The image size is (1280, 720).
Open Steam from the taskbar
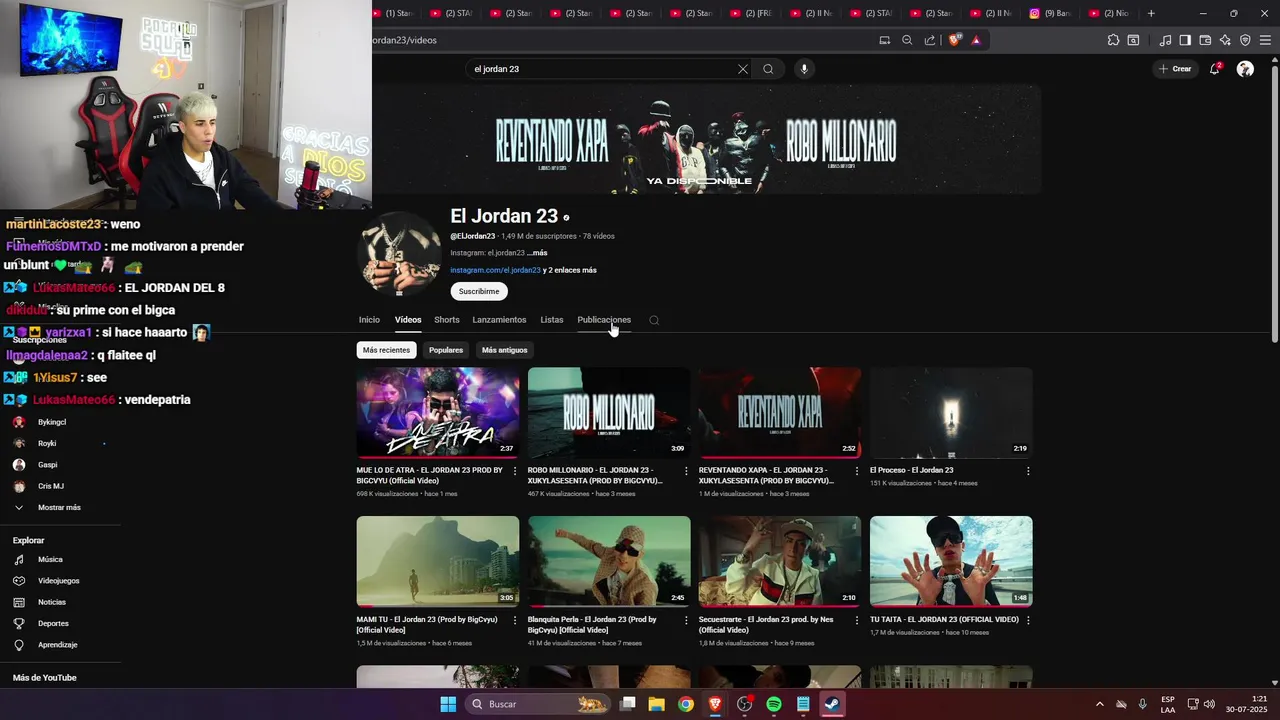click(x=832, y=704)
